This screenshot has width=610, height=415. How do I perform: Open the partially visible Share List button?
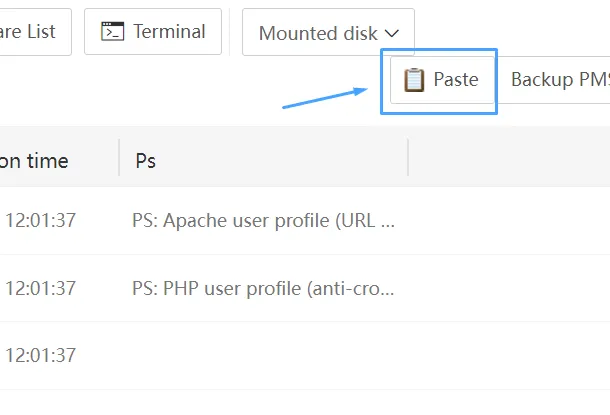(x=30, y=32)
